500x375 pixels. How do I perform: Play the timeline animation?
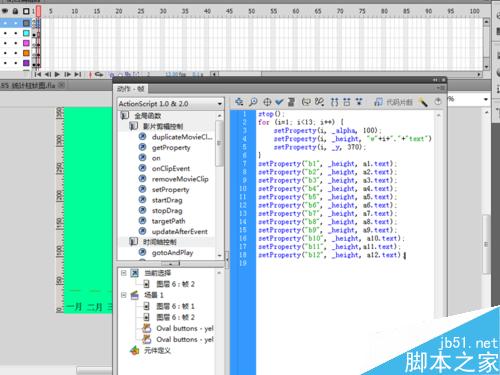click(x=57, y=74)
